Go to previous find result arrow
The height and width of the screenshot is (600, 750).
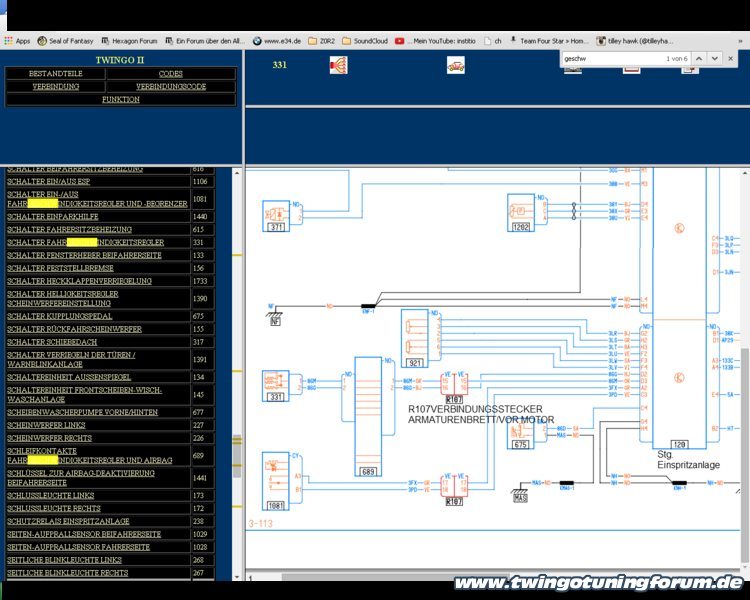coord(699,59)
